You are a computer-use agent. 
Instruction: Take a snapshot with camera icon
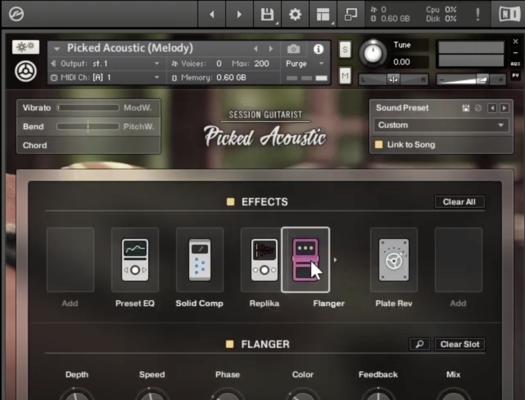coord(294,49)
